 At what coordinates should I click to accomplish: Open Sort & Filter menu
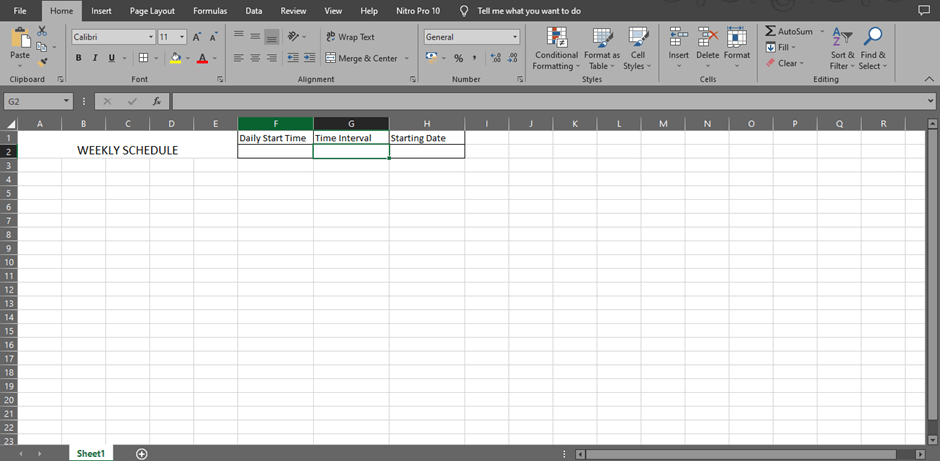pyautogui.click(x=842, y=49)
